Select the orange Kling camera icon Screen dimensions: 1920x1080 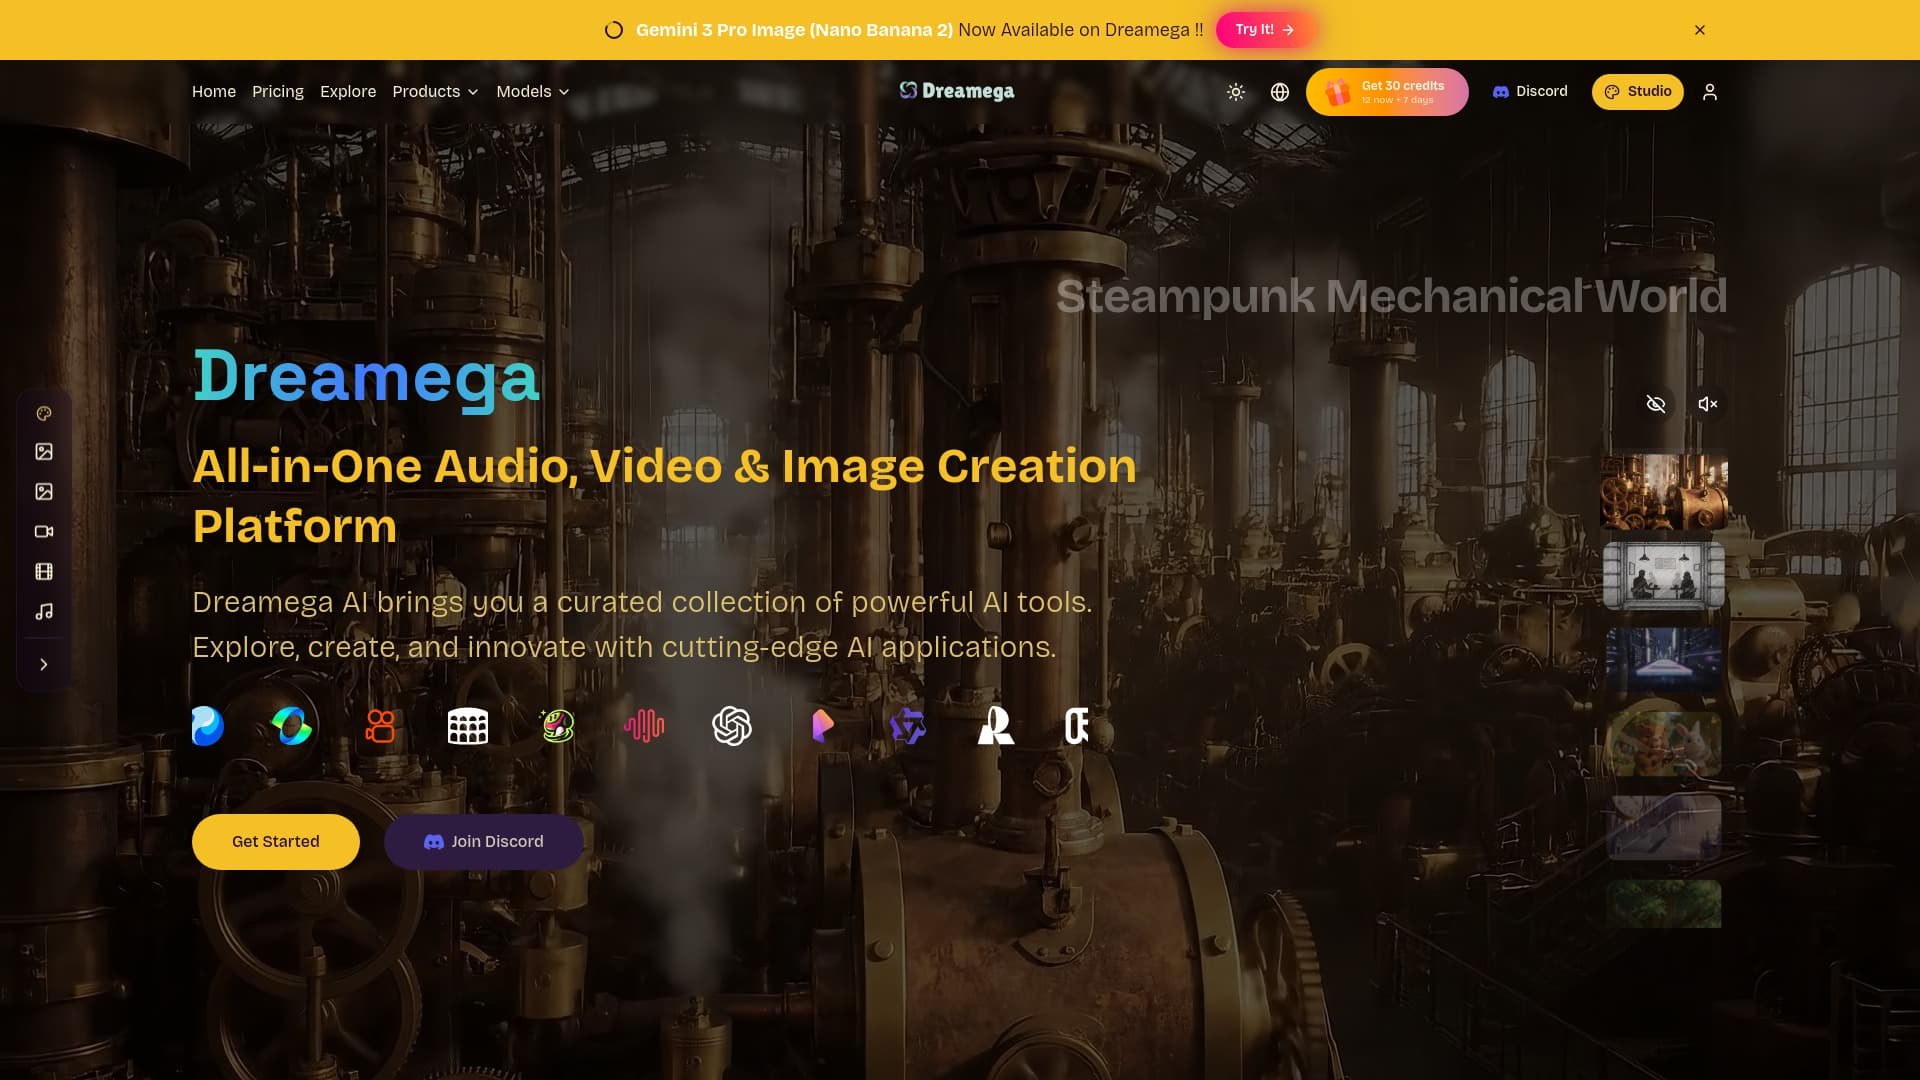381,726
